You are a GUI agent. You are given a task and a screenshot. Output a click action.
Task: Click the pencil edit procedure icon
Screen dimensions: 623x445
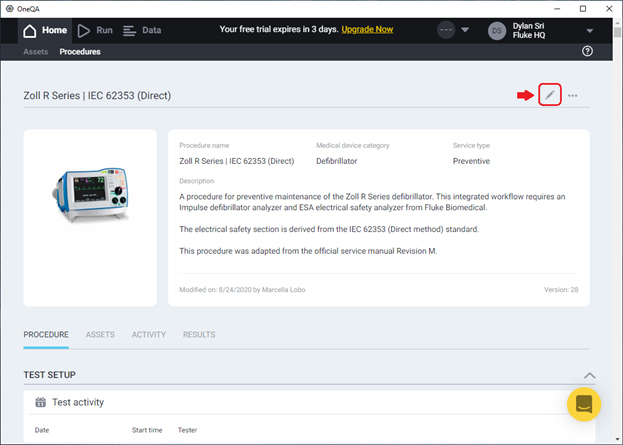548,95
